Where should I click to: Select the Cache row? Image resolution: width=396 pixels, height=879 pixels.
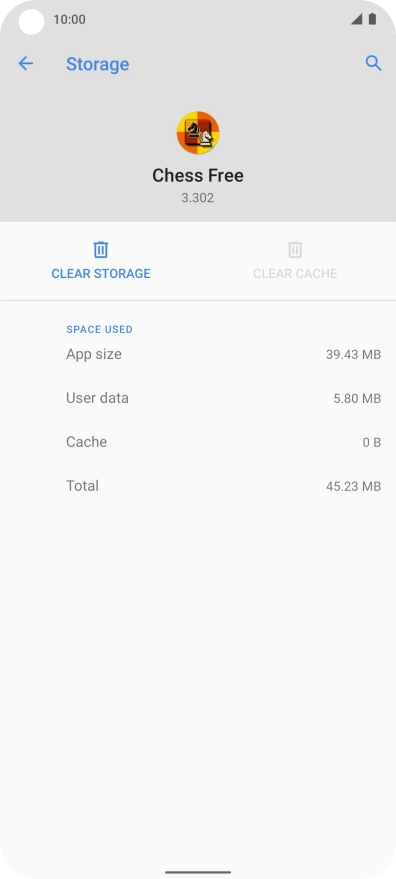[x=223, y=442]
